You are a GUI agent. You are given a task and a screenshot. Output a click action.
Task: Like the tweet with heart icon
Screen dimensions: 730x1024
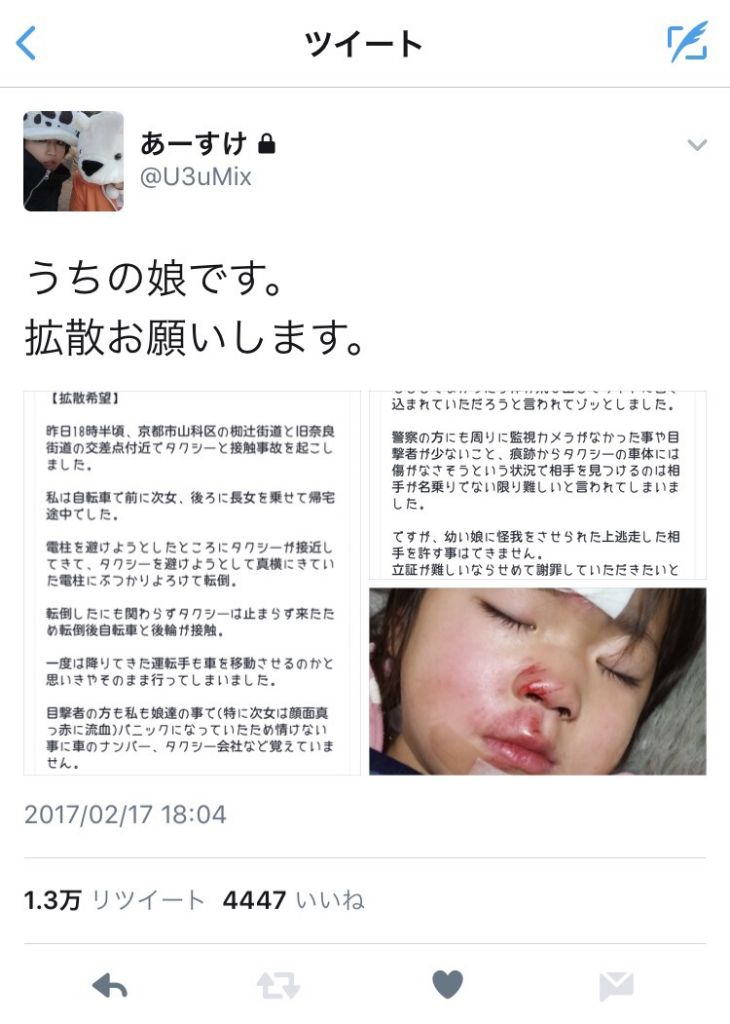point(448,984)
